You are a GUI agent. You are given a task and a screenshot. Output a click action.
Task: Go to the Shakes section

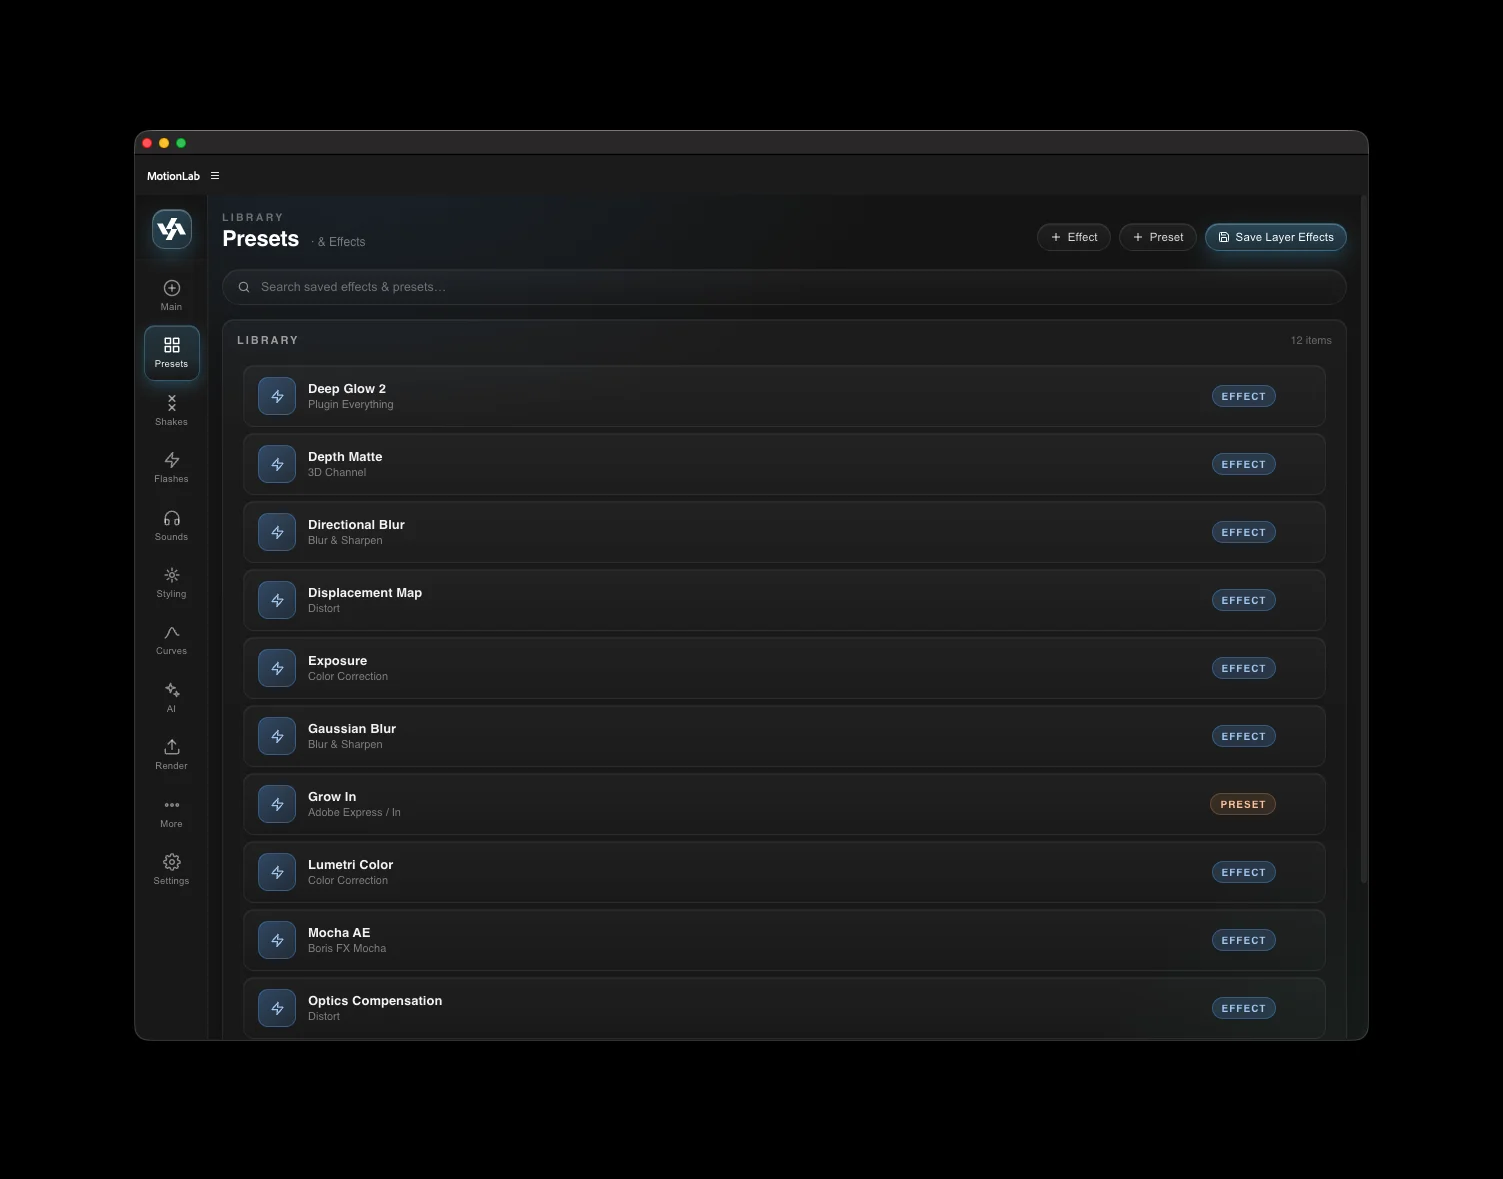172,410
